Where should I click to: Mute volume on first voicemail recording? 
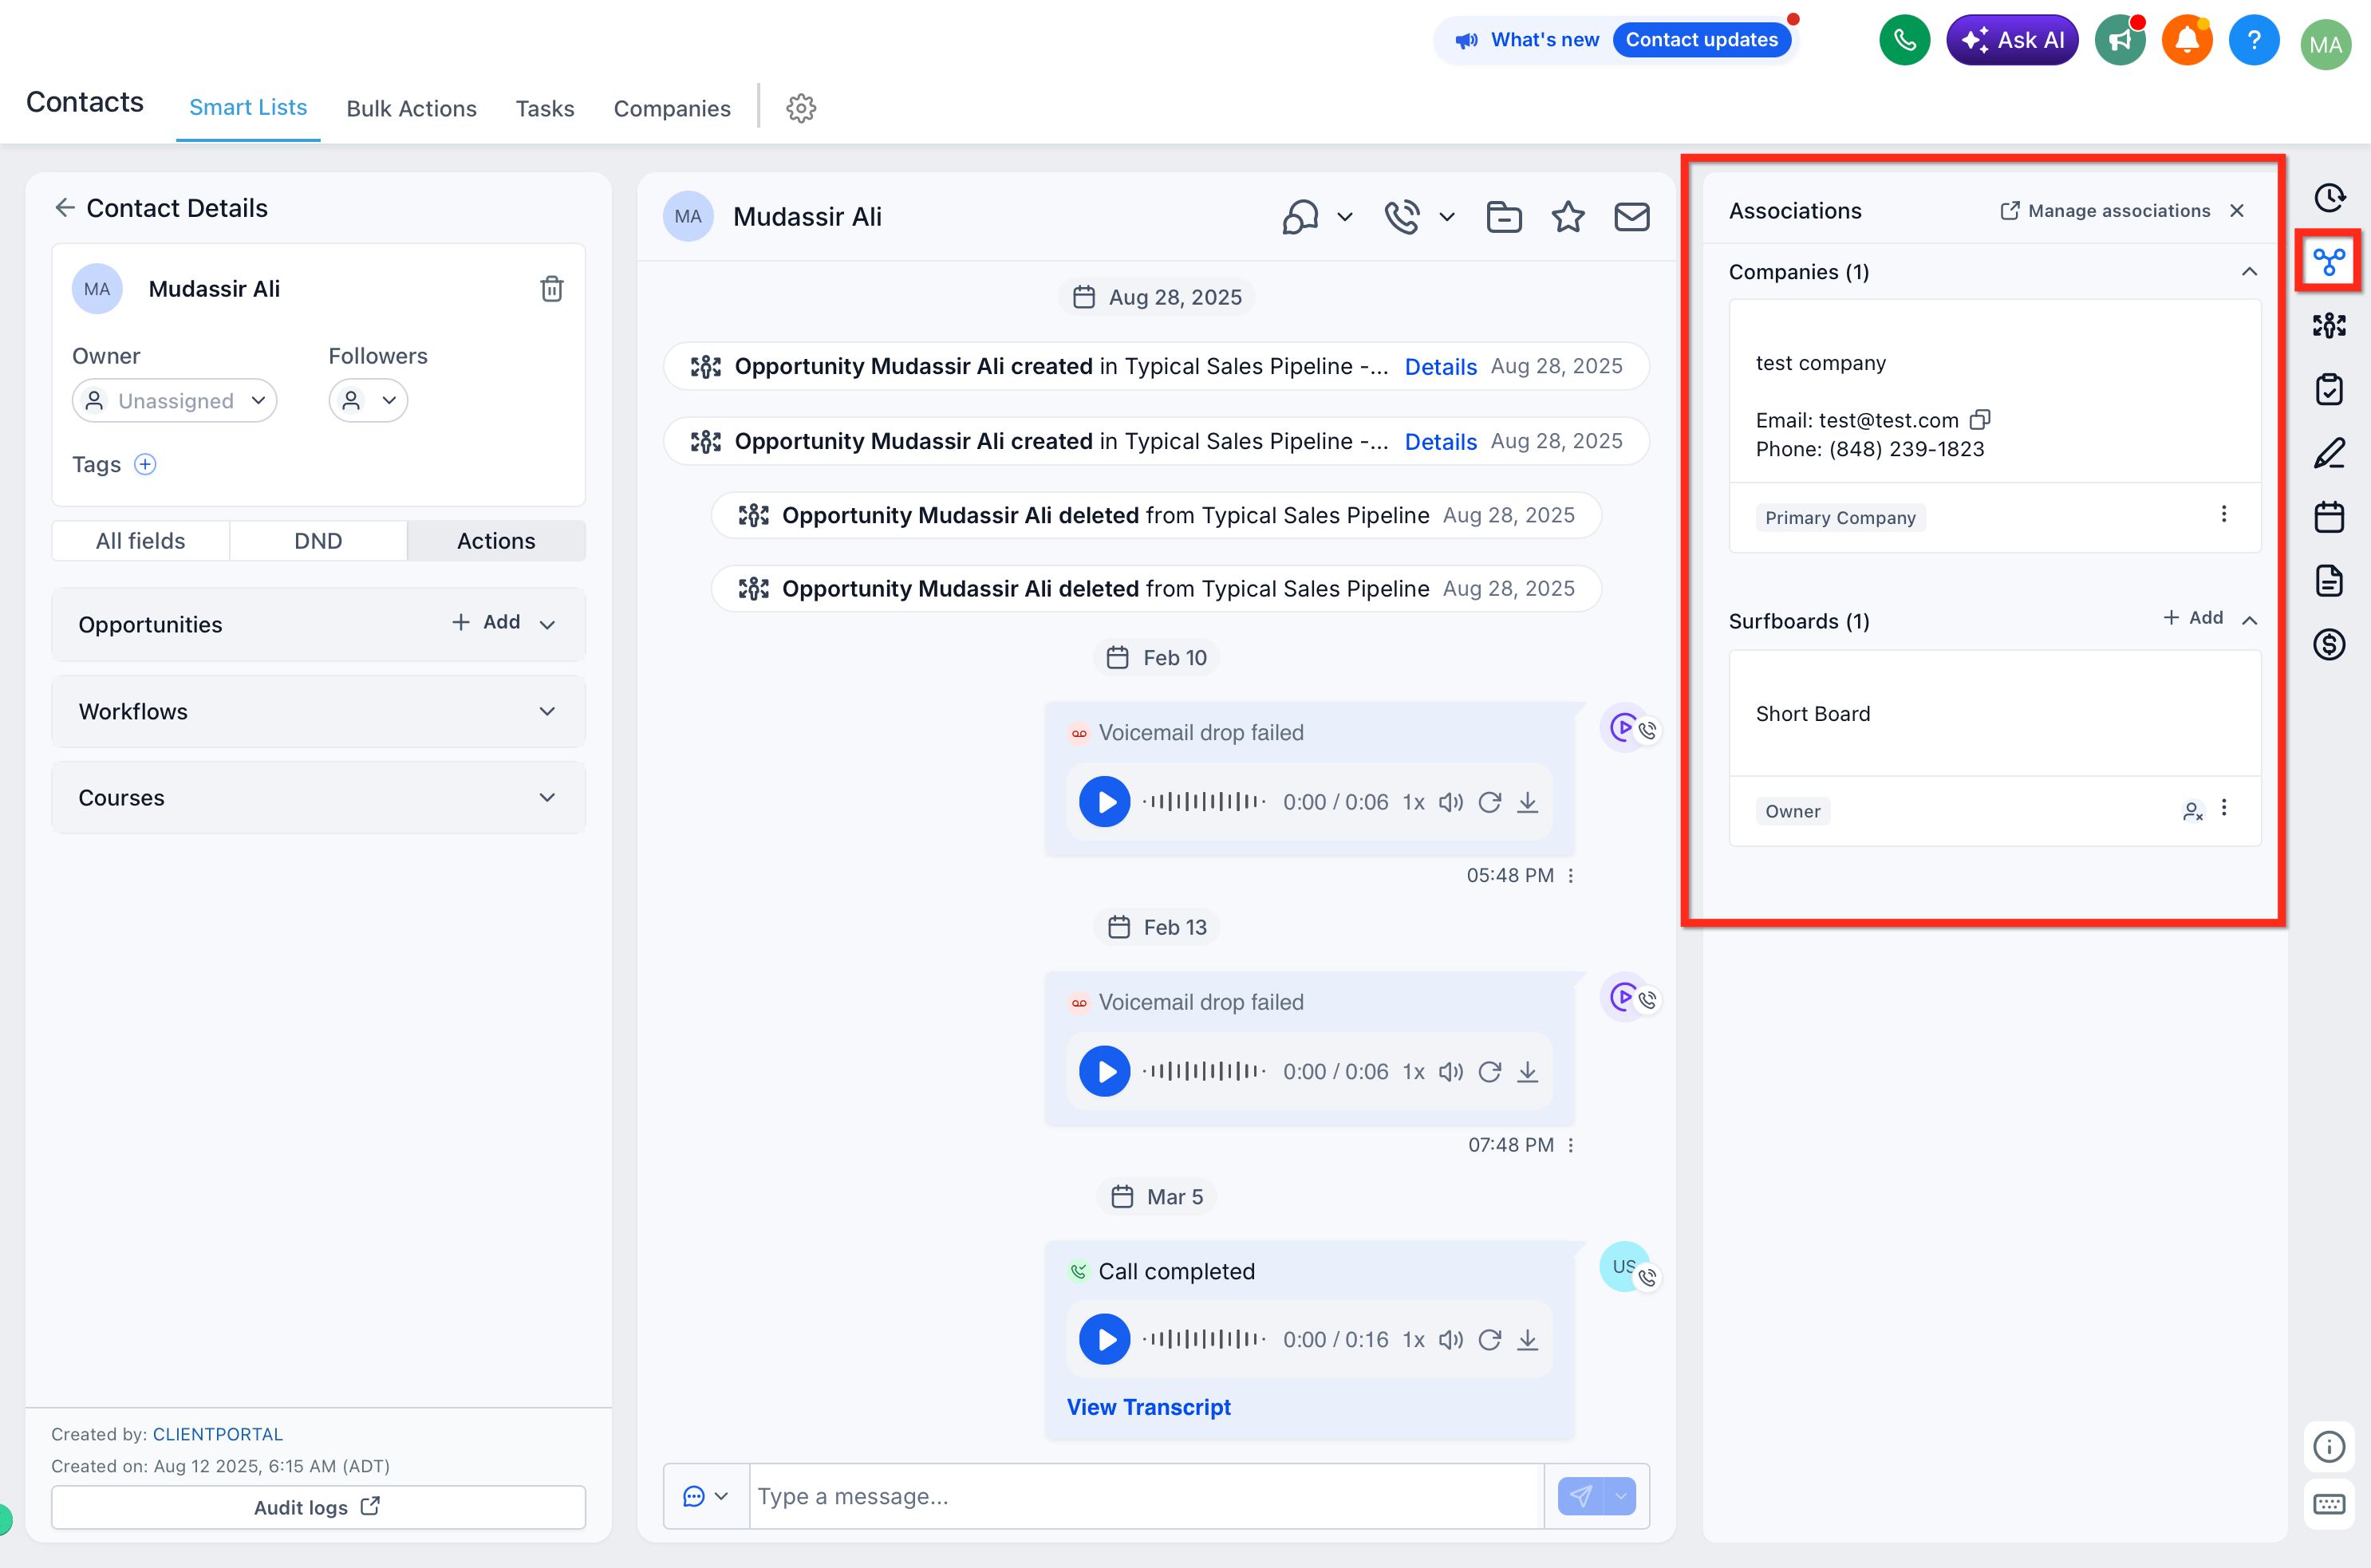(1450, 802)
